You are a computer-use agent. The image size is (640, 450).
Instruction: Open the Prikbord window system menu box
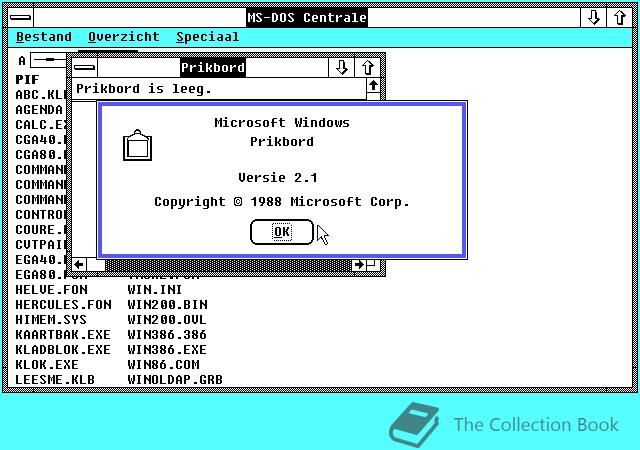(x=84, y=67)
